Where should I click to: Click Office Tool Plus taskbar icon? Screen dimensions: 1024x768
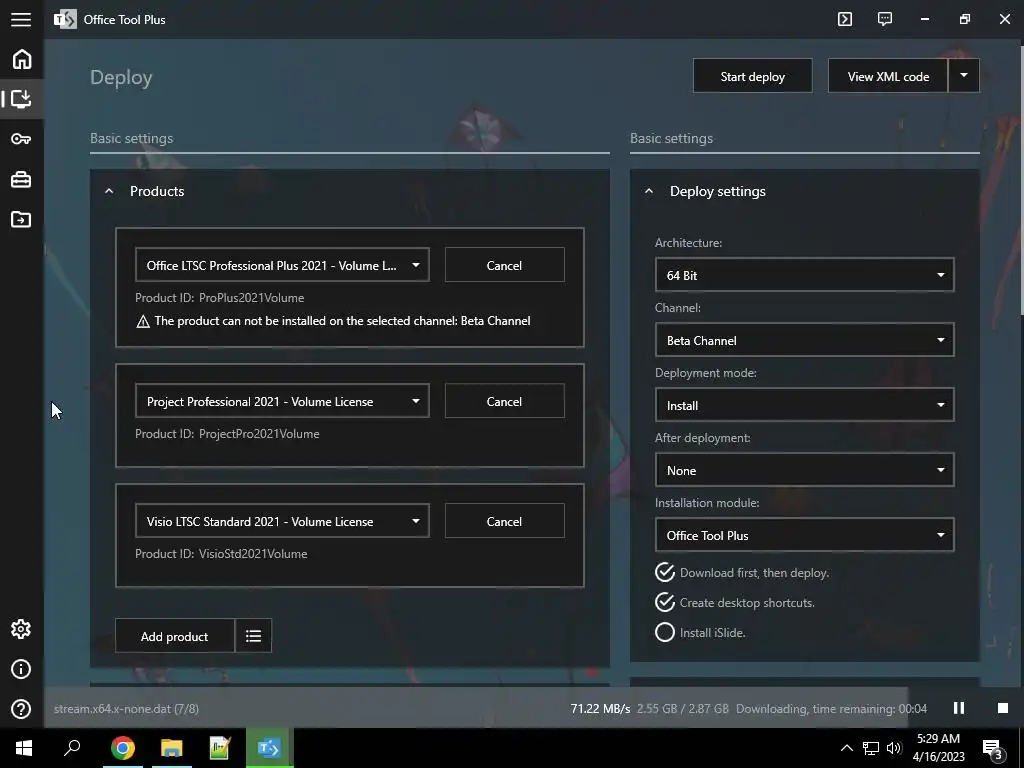coord(269,748)
